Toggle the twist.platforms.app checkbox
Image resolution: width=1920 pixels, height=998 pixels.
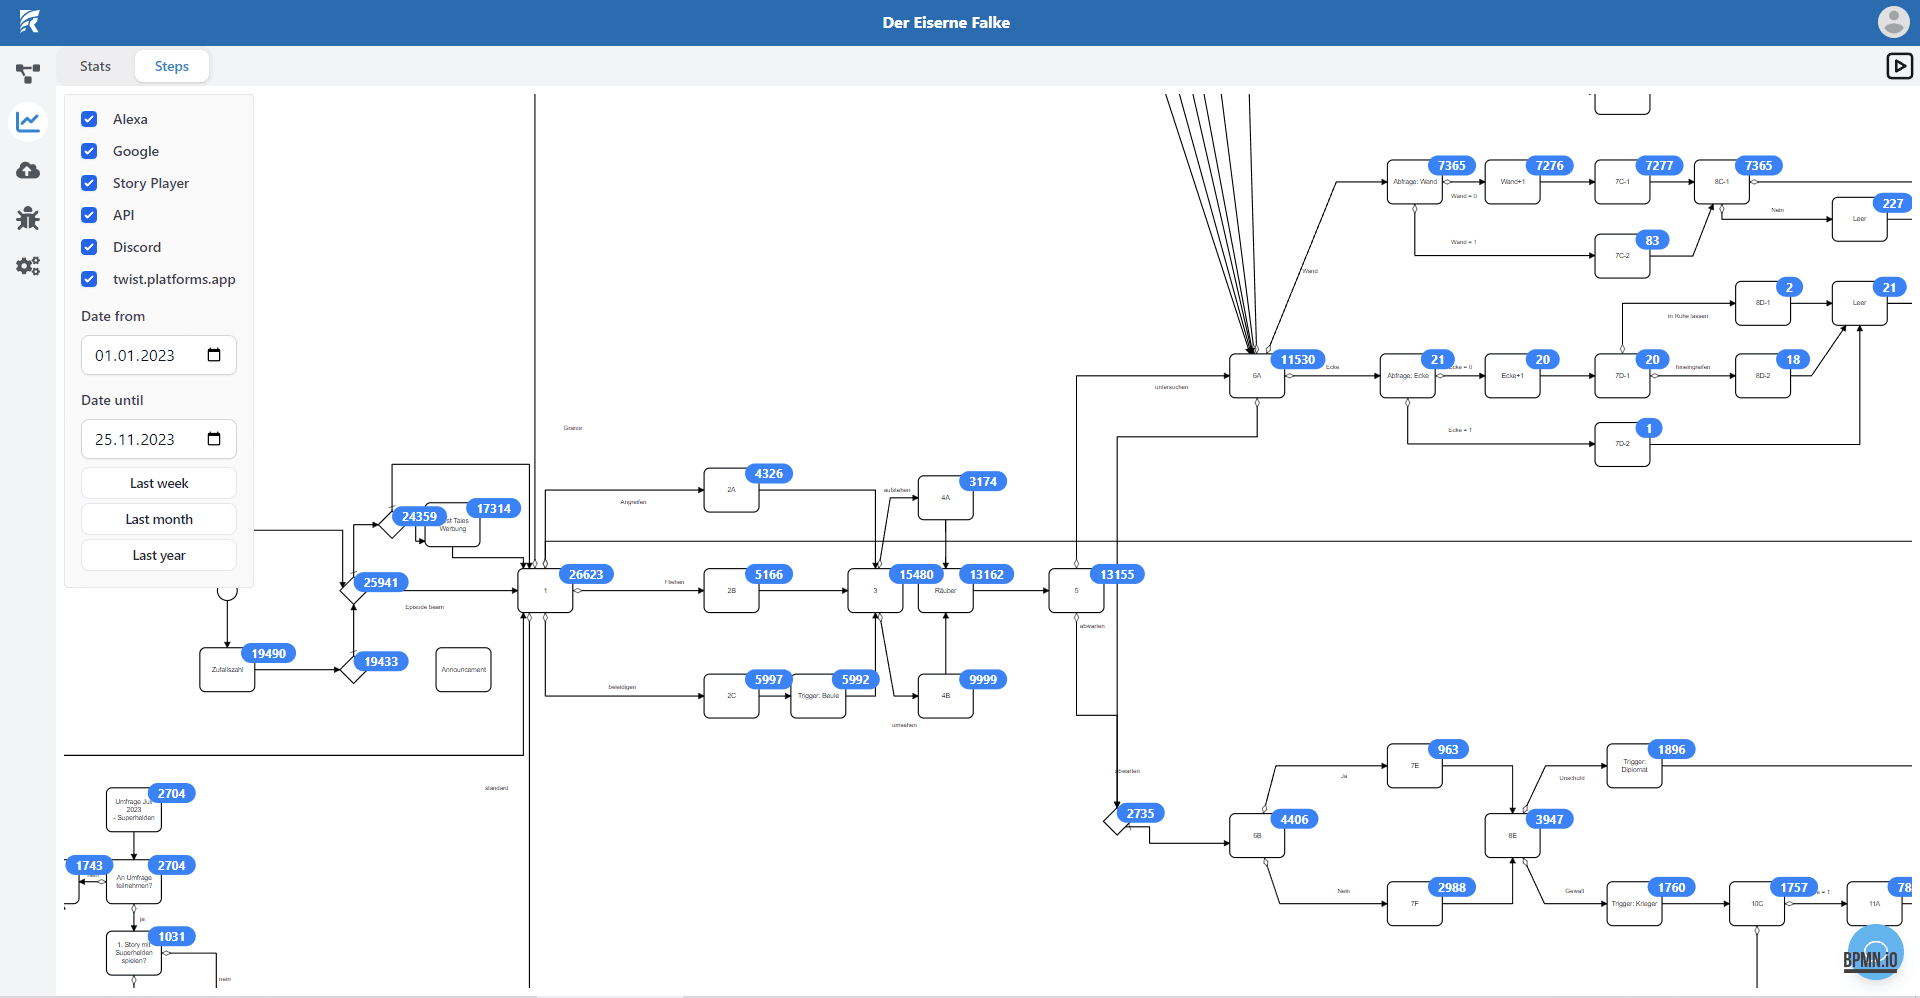pyautogui.click(x=89, y=279)
